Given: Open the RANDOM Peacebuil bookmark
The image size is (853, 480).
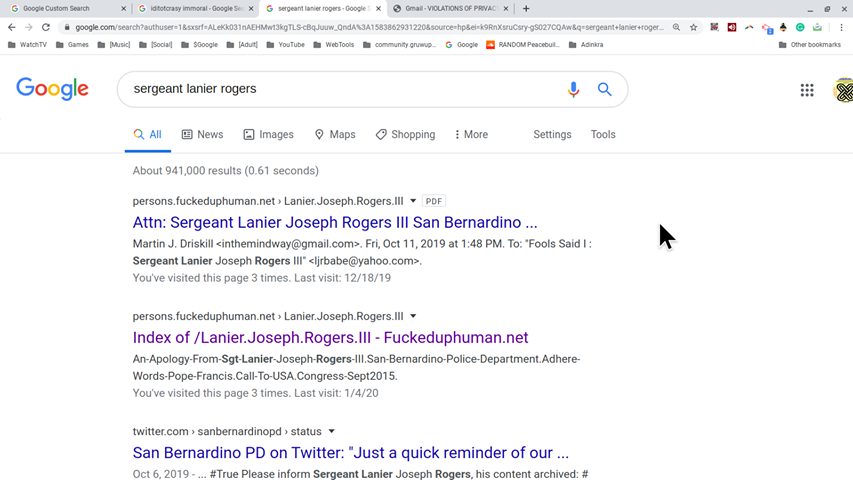Looking at the screenshot, I should tap(523, 45).
